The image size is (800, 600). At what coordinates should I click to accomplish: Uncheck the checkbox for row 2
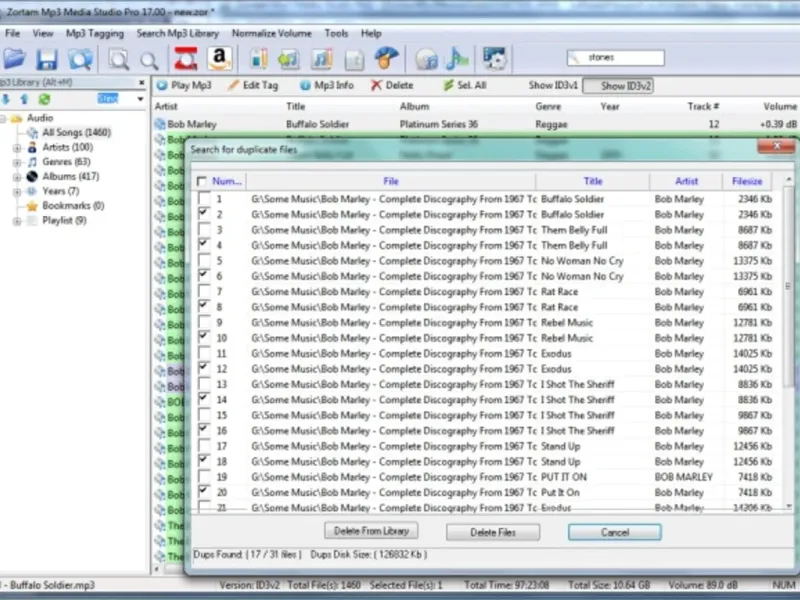click(x=204, y=213)
